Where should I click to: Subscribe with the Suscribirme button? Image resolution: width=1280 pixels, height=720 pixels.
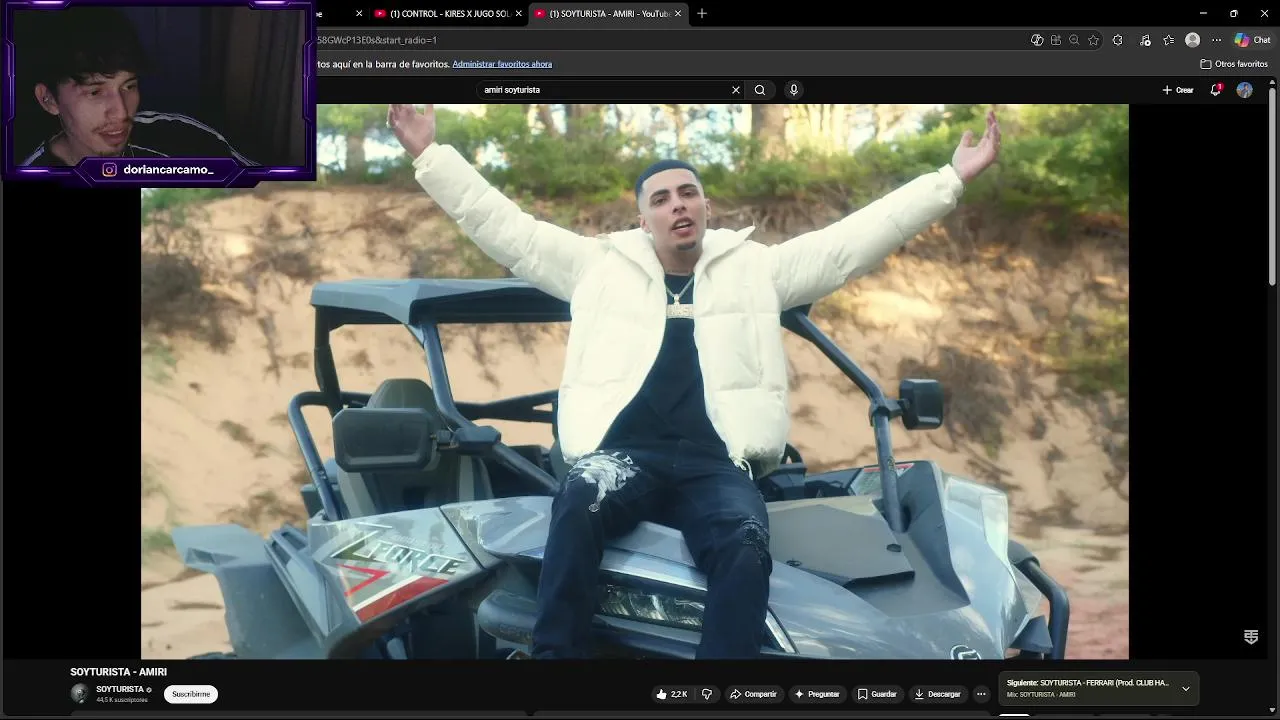tap(191, 694)
